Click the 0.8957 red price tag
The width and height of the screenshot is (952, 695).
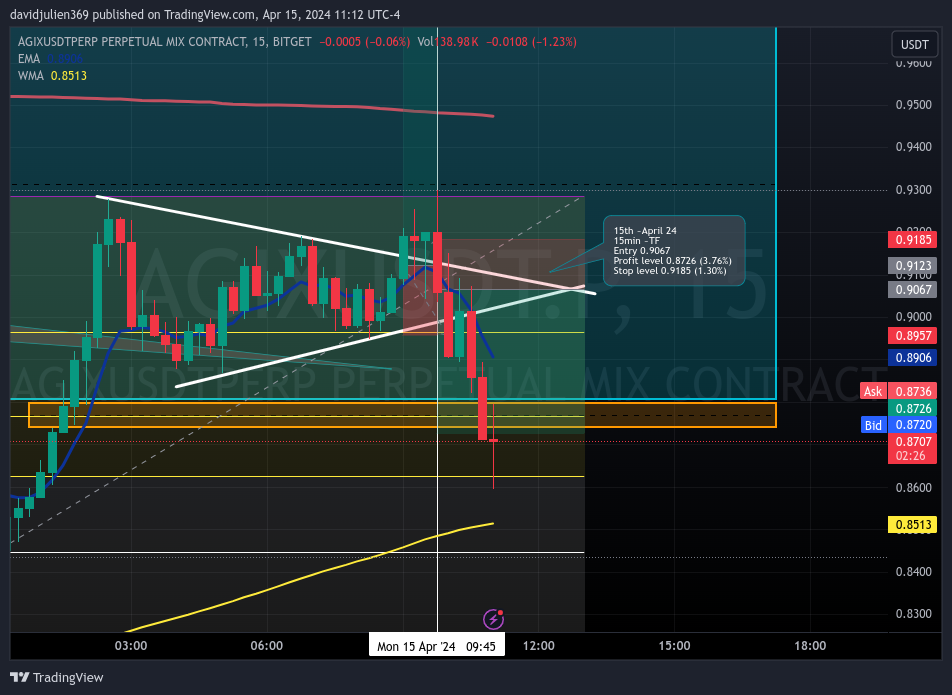click(x=913, y=336)
